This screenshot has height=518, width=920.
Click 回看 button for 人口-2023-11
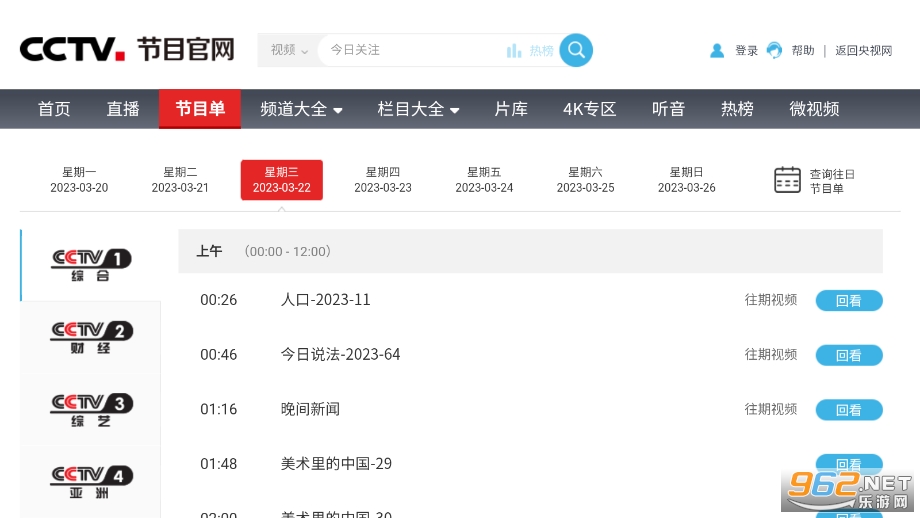848,300
